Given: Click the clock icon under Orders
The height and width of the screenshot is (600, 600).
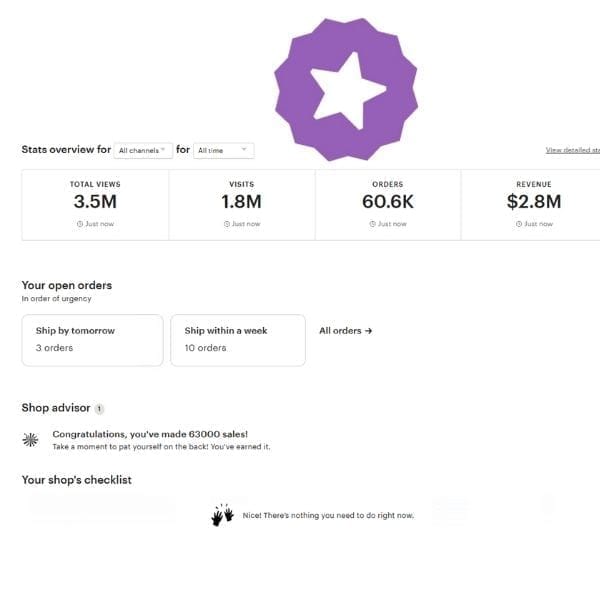Looking at the screenshot, I should pyautogui.click(x=373, y=224).
